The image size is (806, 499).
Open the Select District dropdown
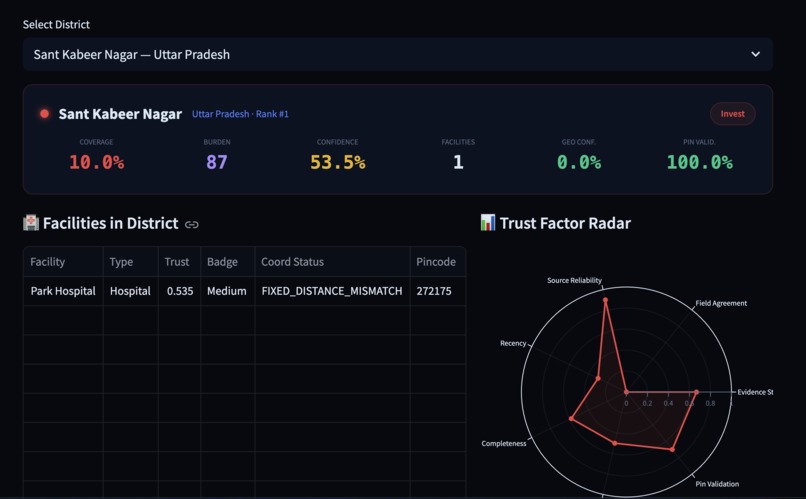point(397,54)
